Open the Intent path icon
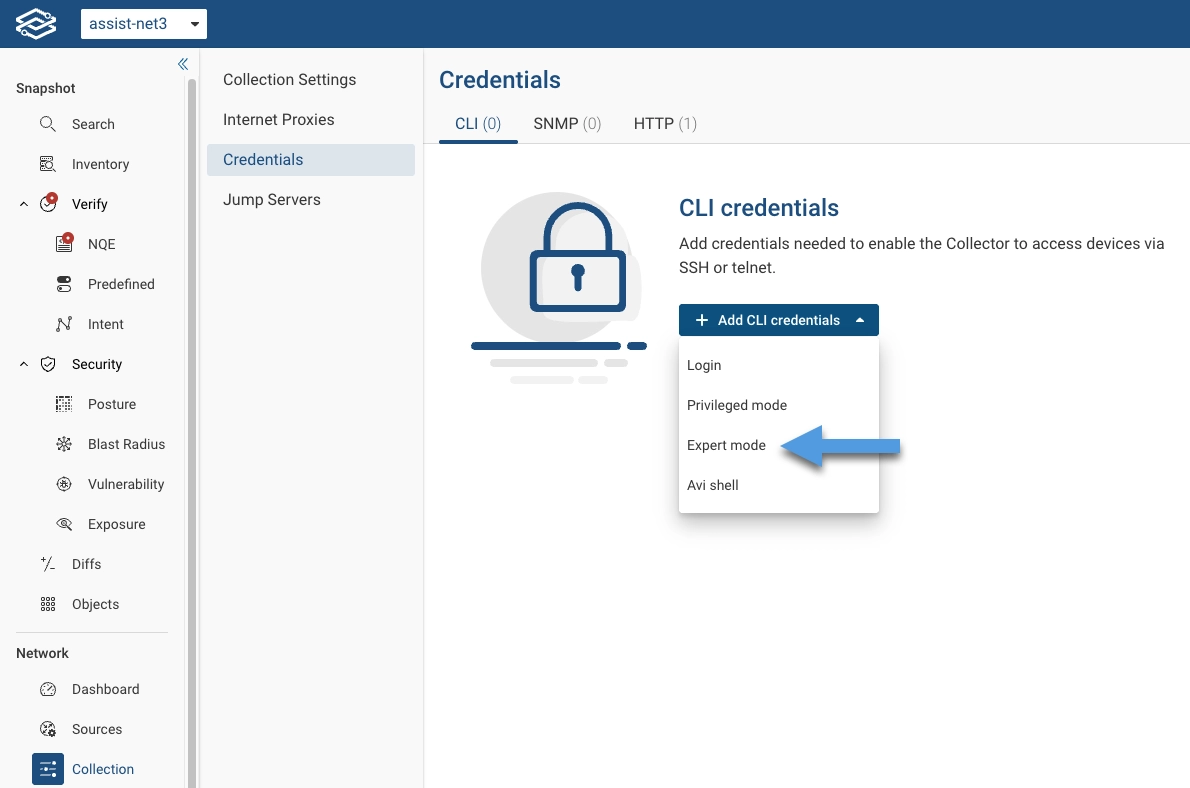Viewport: 1190px width, 788px height. click(x=64, y=324)
